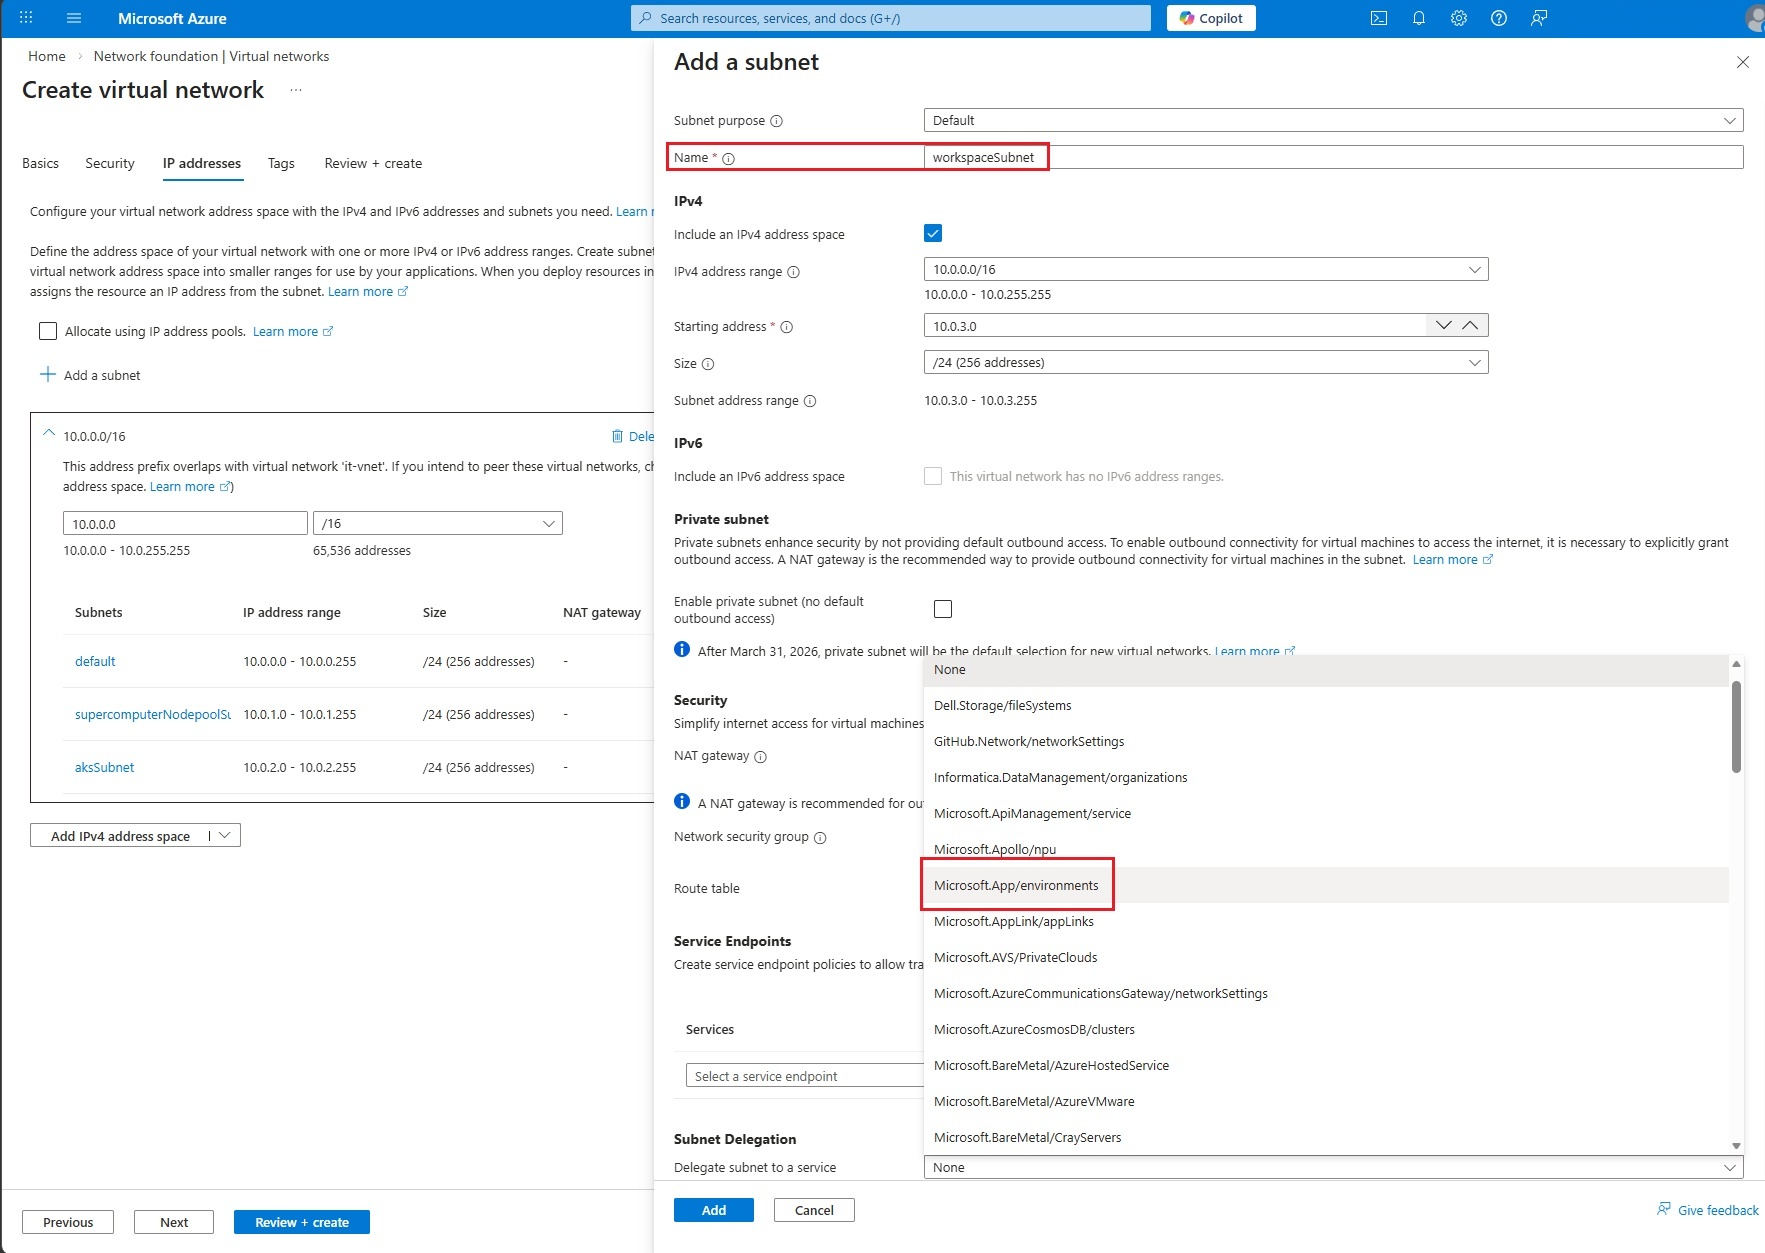Image resolution: width=1765 pixels, height=1253 pixels.
Task: Open the subnet Size dropdown
Action: coord(1206,362)
